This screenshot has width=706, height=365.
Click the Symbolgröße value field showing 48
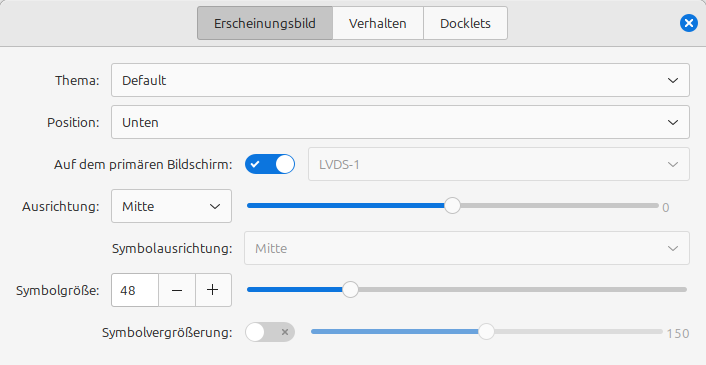(x=135, y=290)
